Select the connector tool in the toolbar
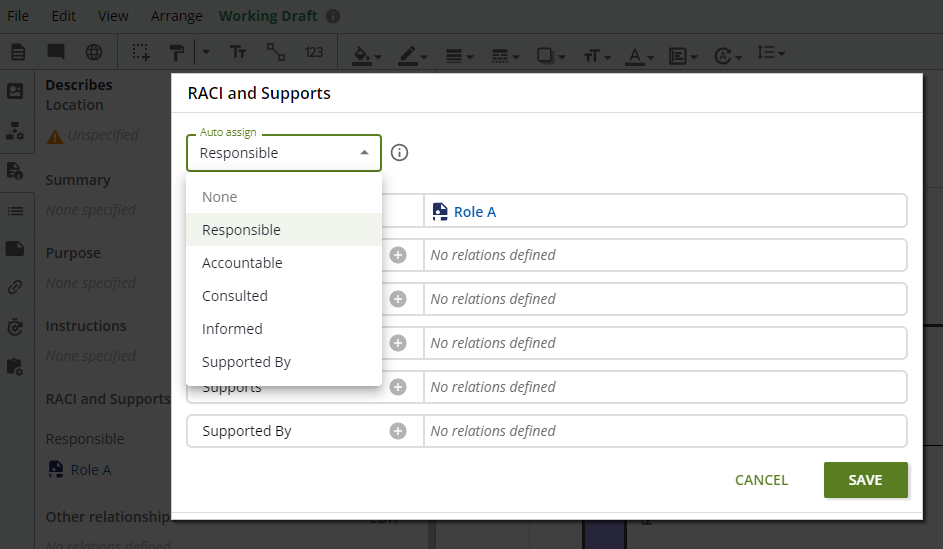943x549 pixels. pos(275,53)
